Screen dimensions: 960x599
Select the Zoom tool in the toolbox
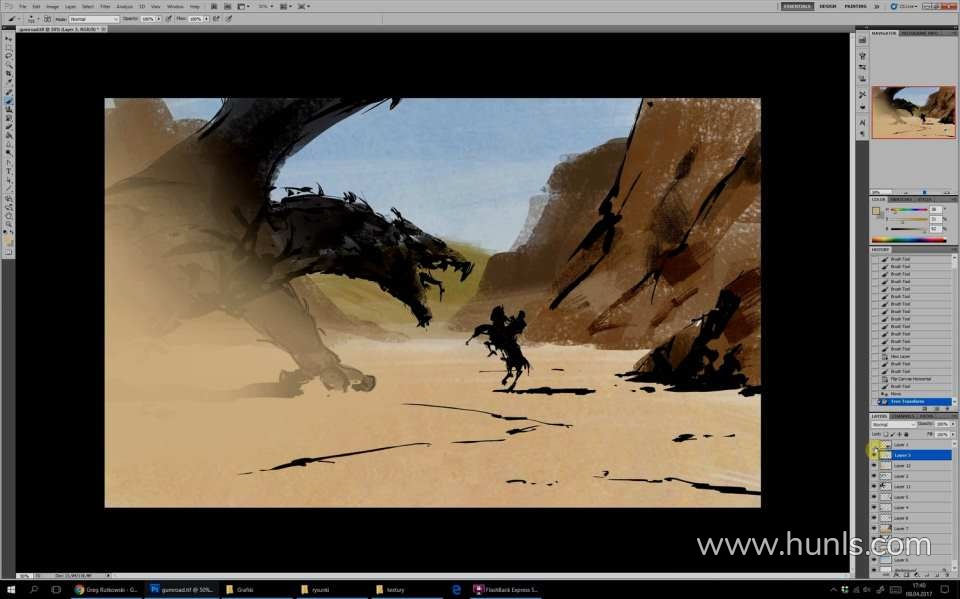(x=9, y=215)
